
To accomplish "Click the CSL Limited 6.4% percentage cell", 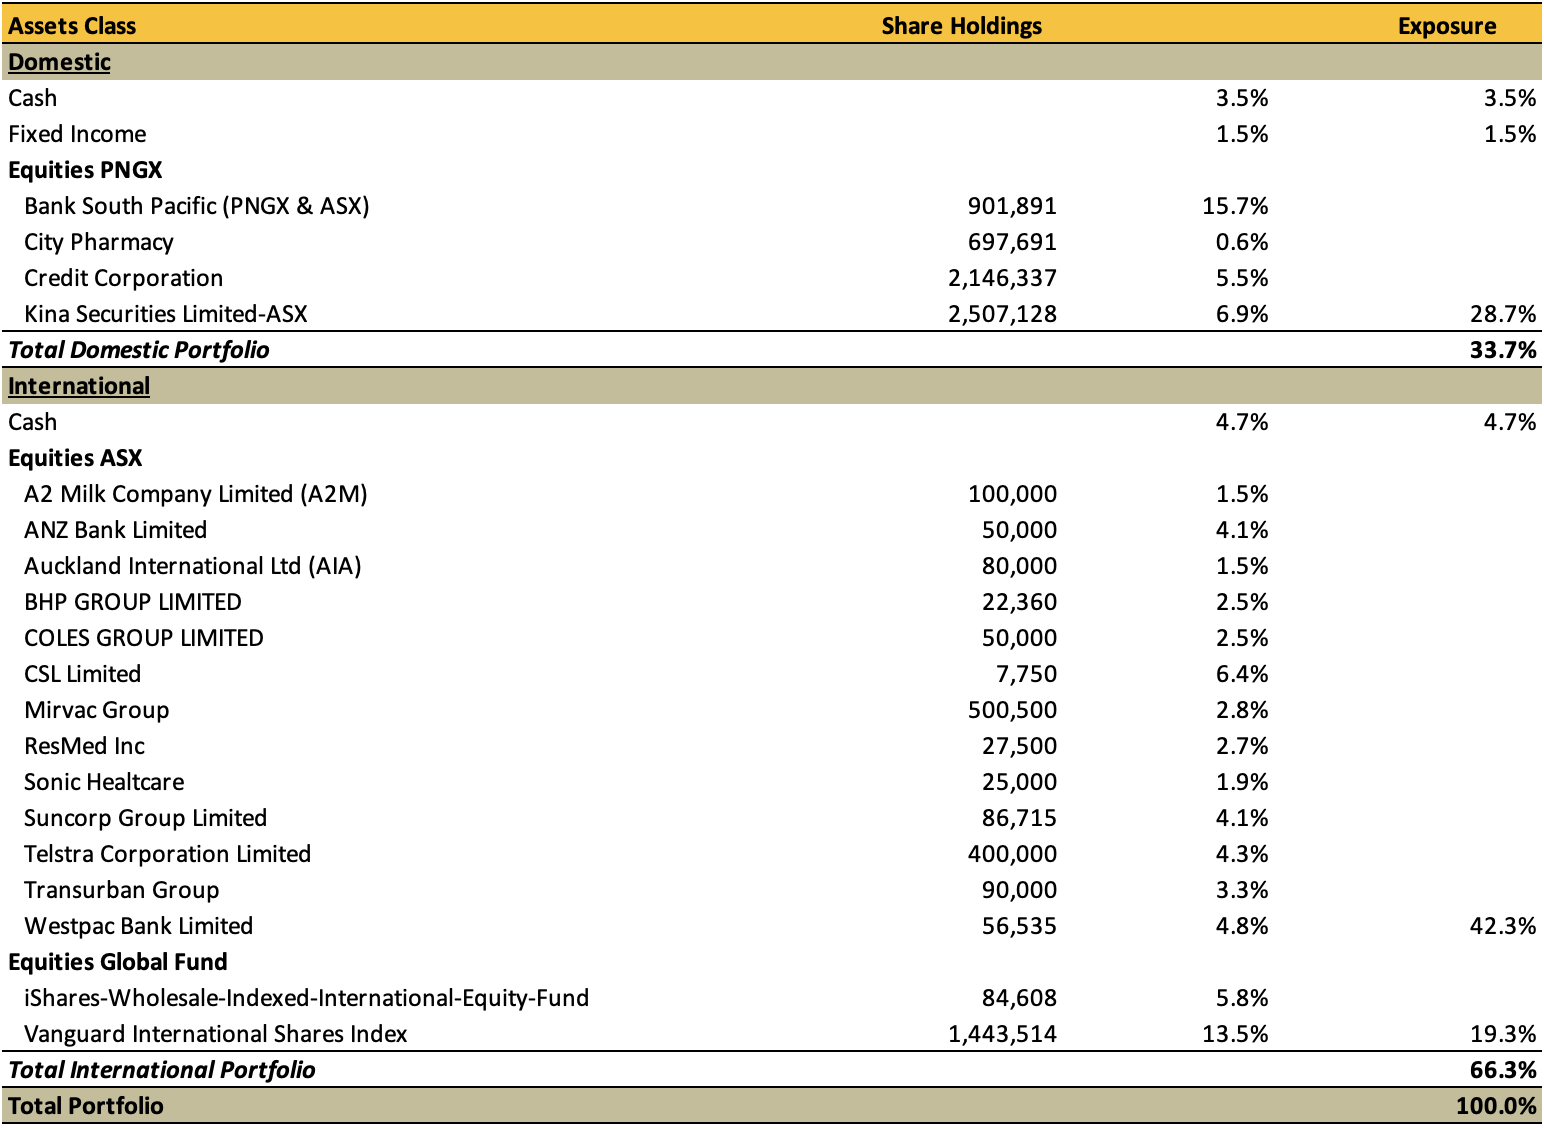I will click(1242, 674).
